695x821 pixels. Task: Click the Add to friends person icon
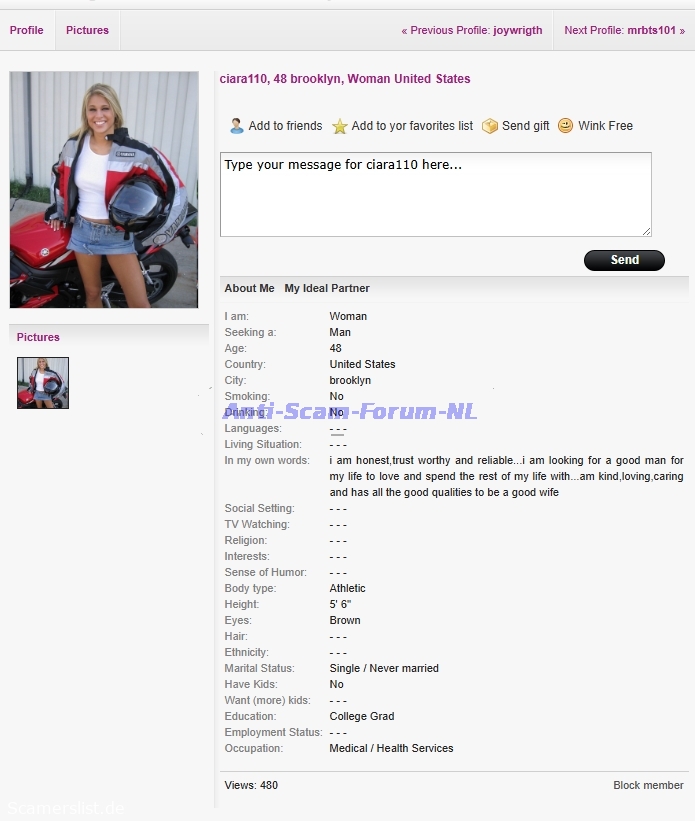pos(237,126)
